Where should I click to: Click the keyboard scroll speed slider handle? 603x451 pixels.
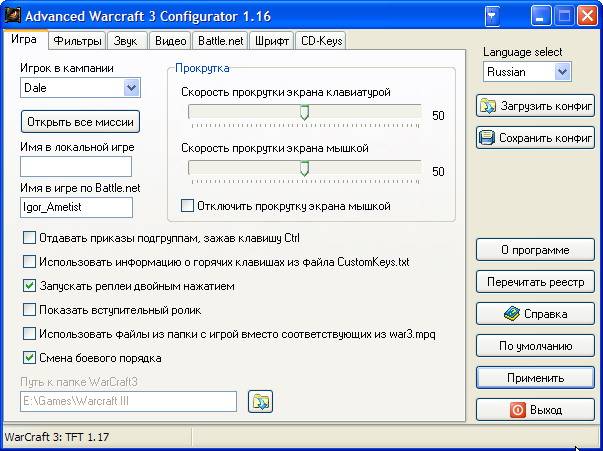[x=304, y=112]
